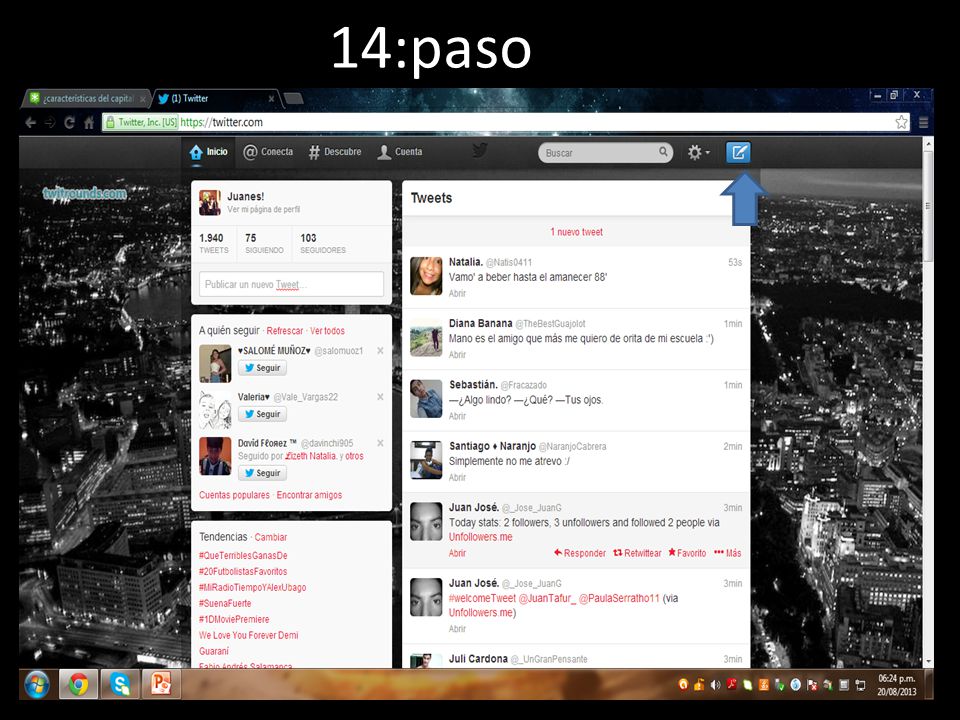View the 103 Seguidores list
This screenshot has height=720, width=960.
tap(323, 242)
